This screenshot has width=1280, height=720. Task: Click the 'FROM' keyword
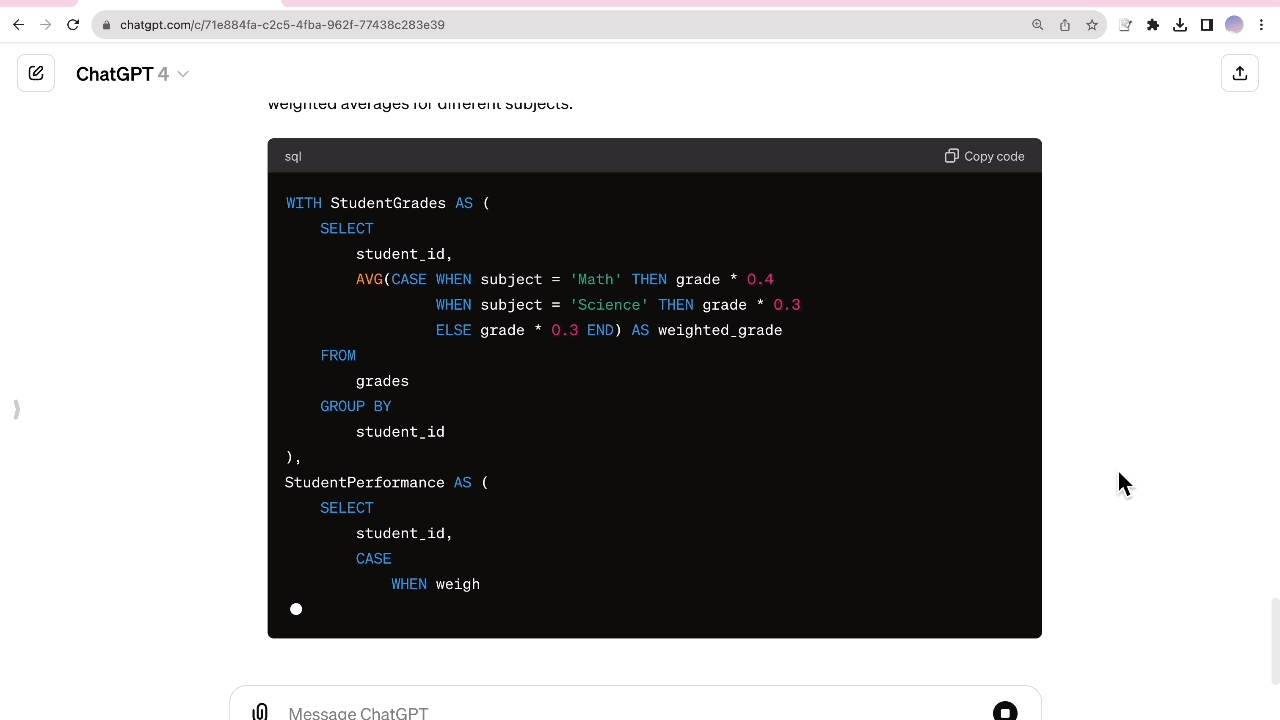coord(338,355)
